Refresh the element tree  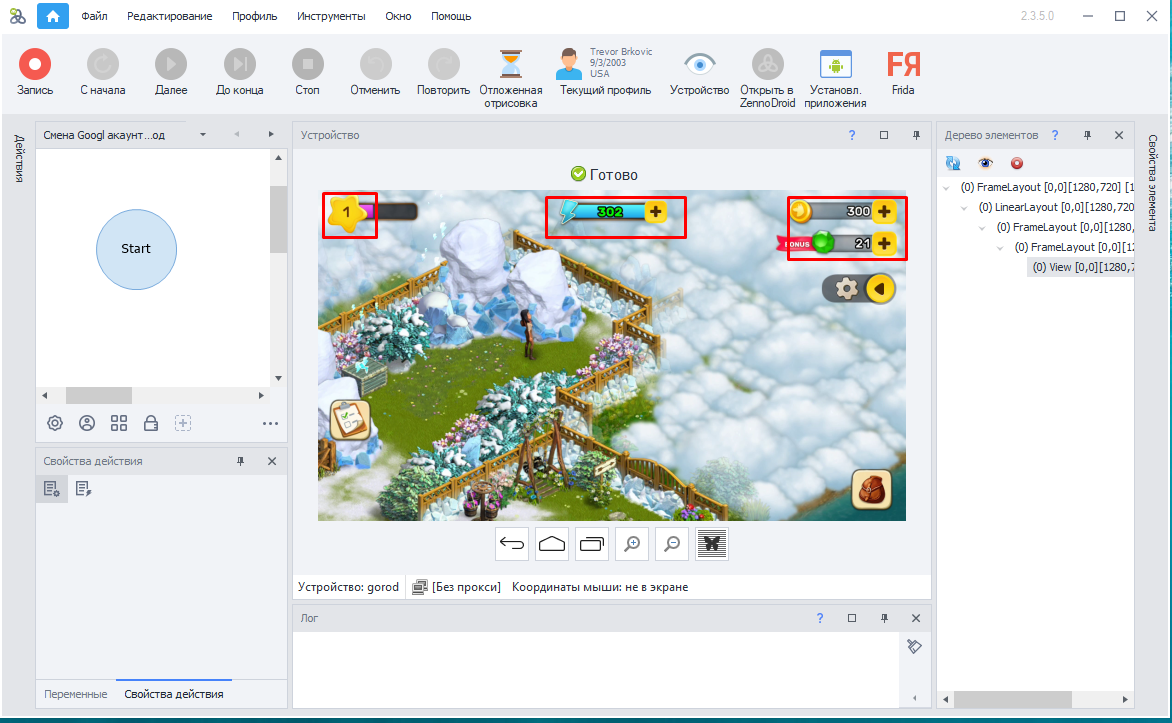tap(953, 163)
